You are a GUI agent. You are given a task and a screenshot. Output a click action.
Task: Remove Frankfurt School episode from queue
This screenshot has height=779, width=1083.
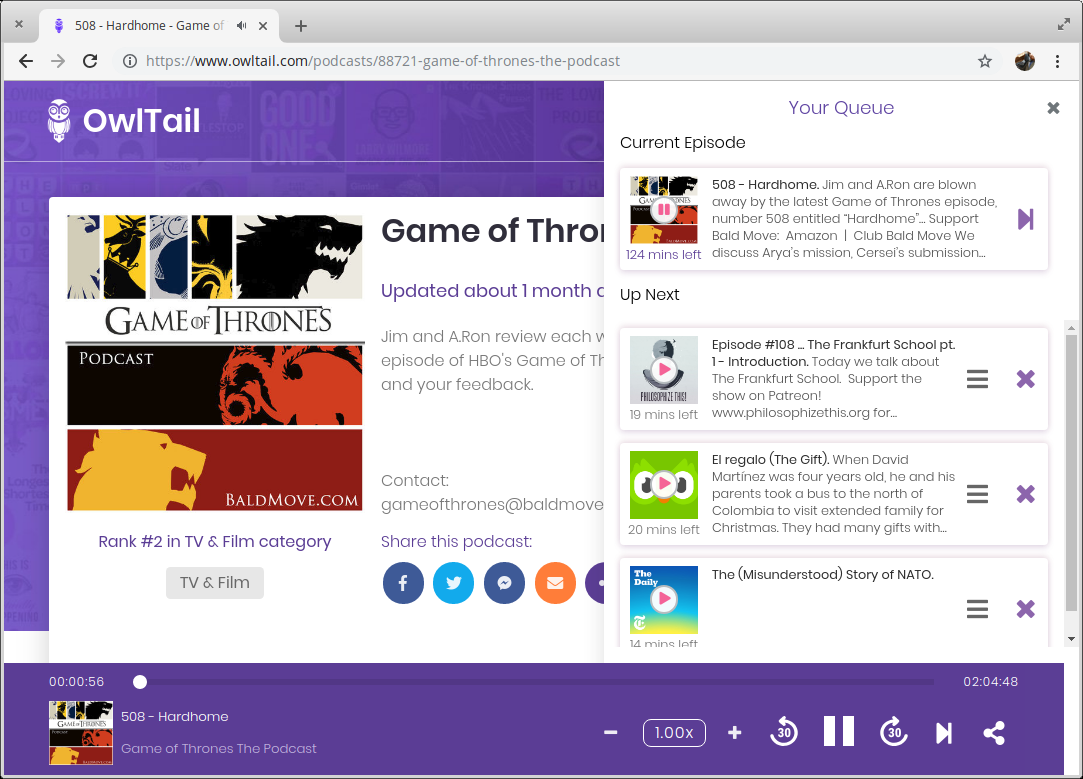pos(1026,378)
